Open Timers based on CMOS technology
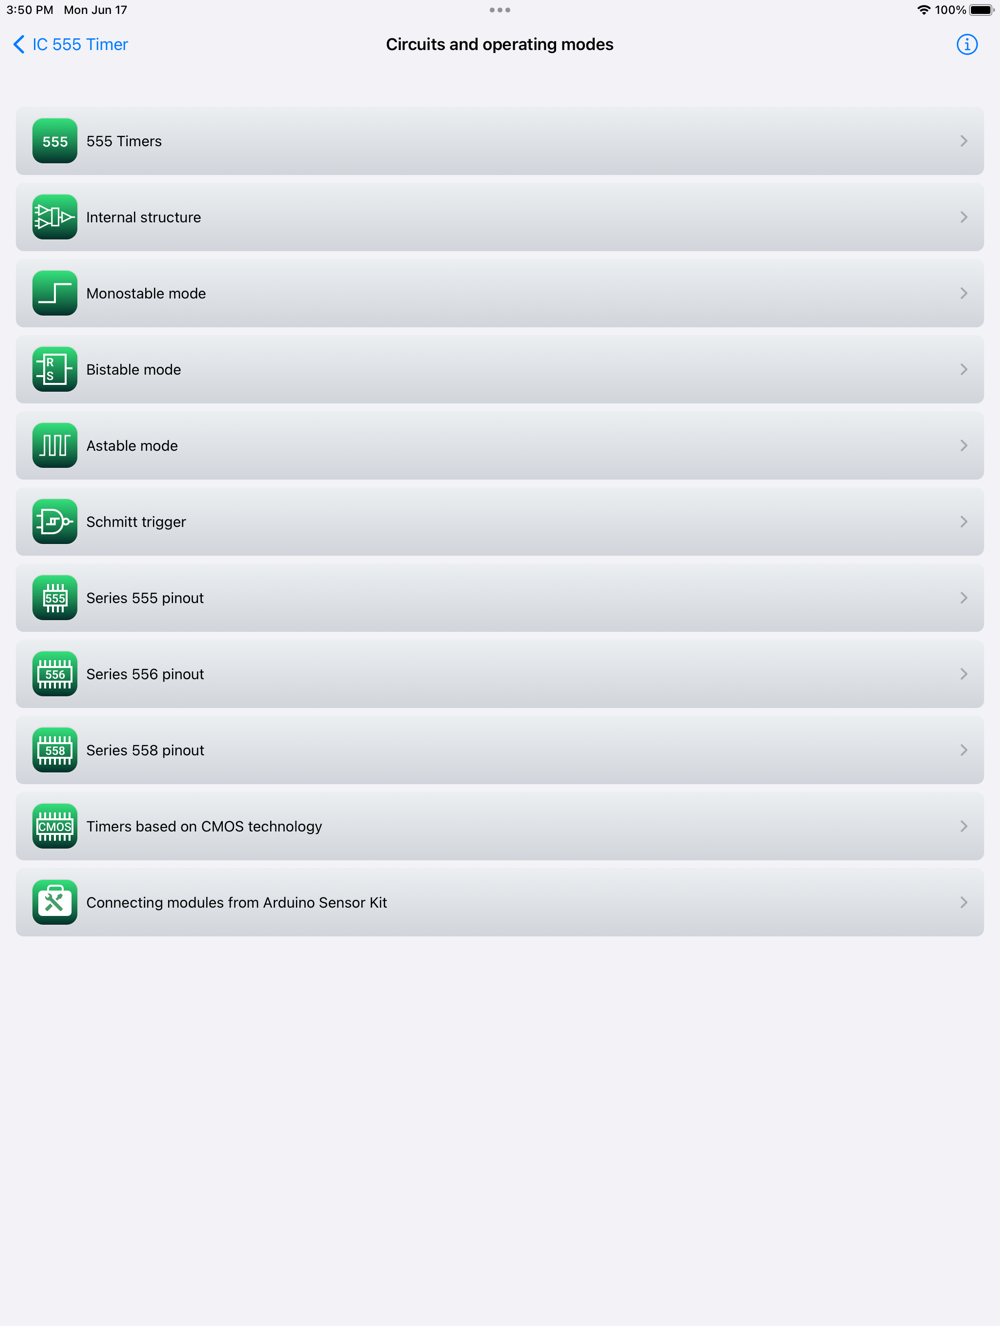 (x=500, y=826)
